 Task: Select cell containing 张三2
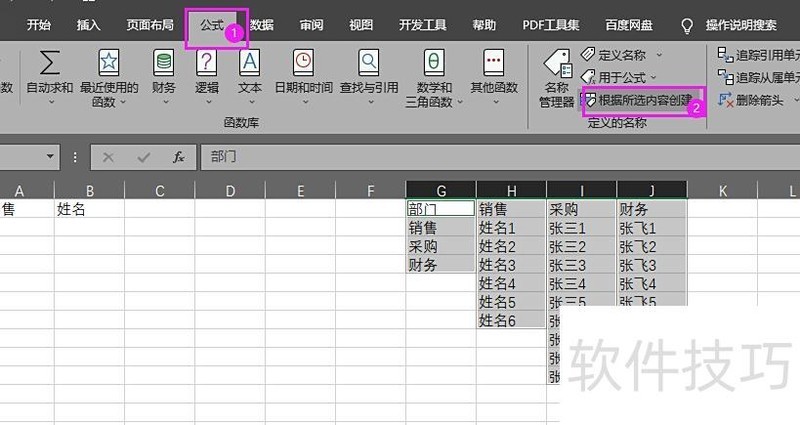(582, 246)
